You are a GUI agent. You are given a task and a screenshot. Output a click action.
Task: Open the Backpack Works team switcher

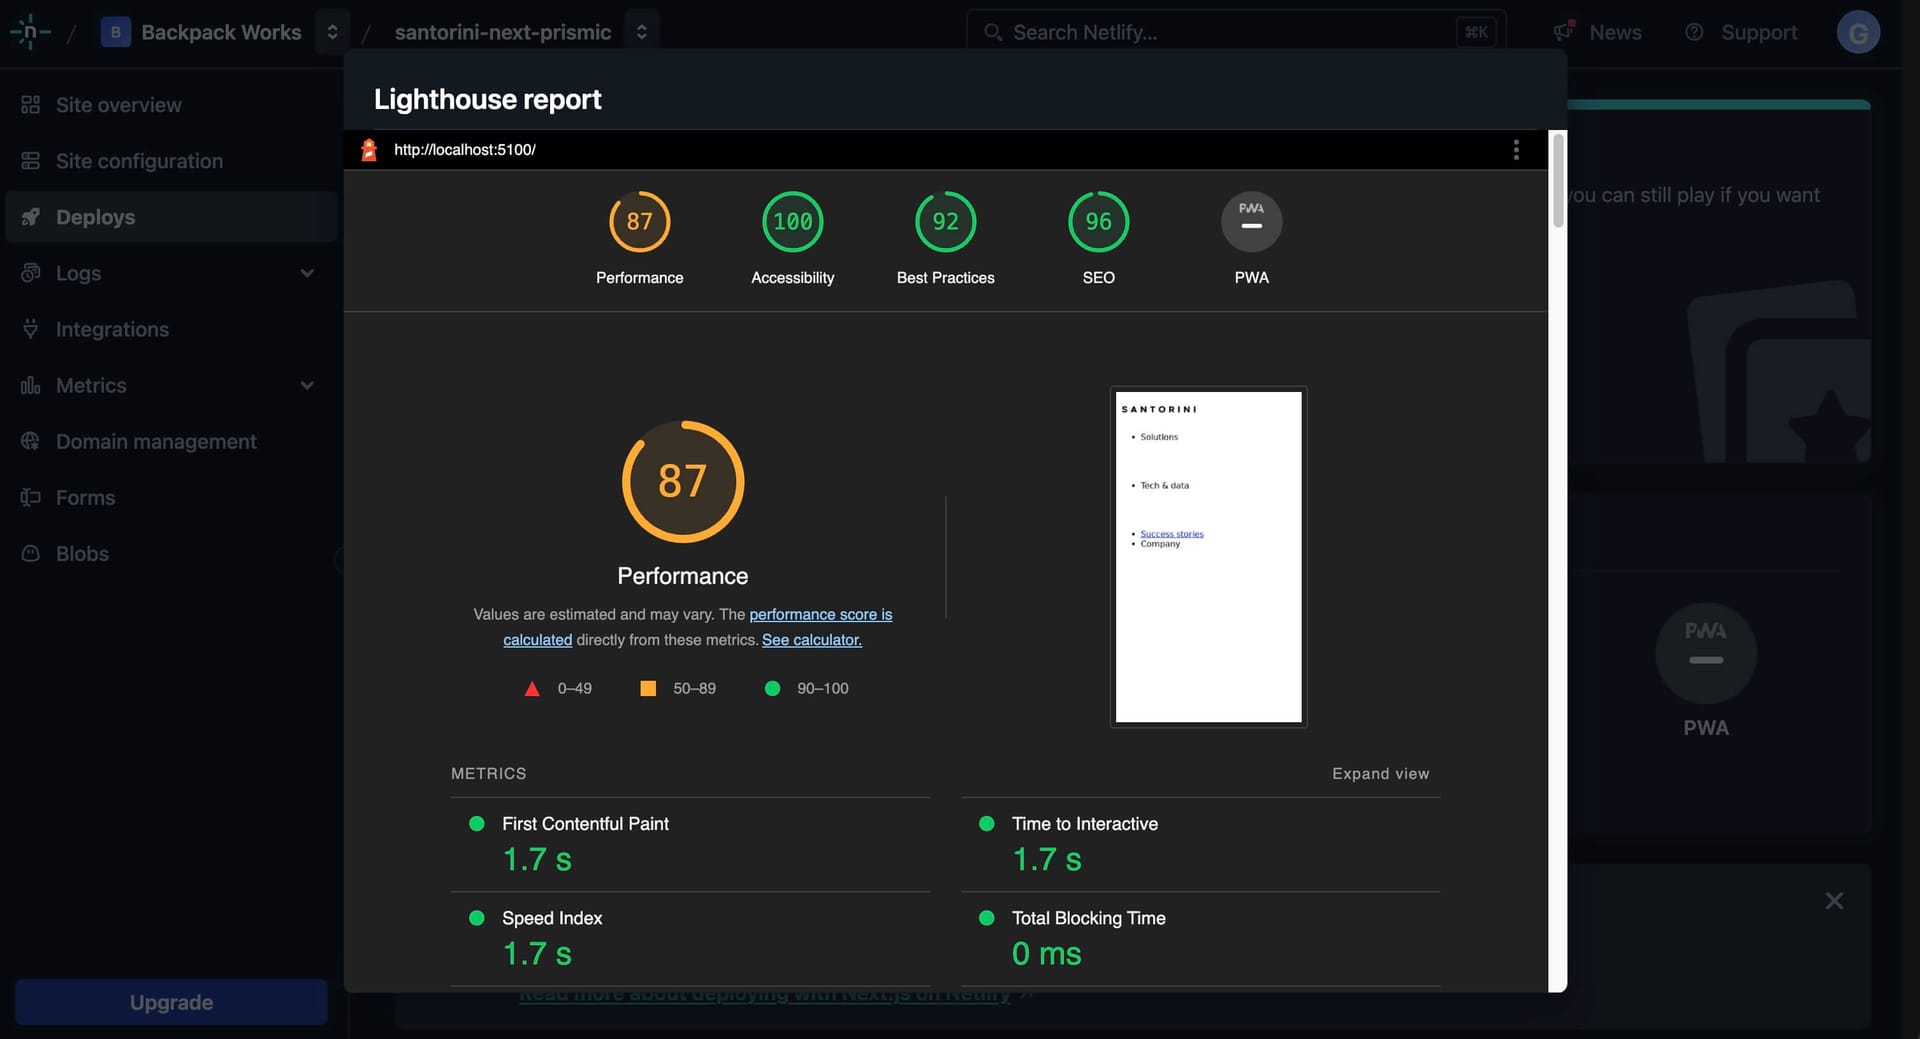pyautogui.click(x=332, y=30)
